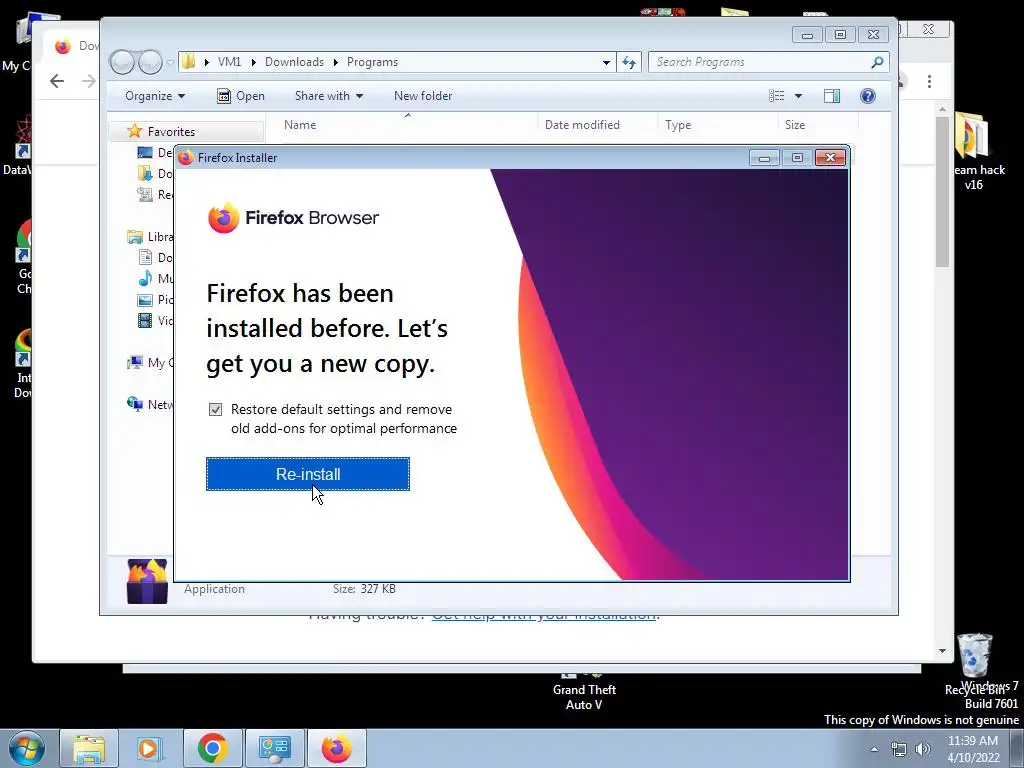This screenshot has width=1024, height=768.
Task: Select My Computer in navigation pane
Action: [150, 362]
